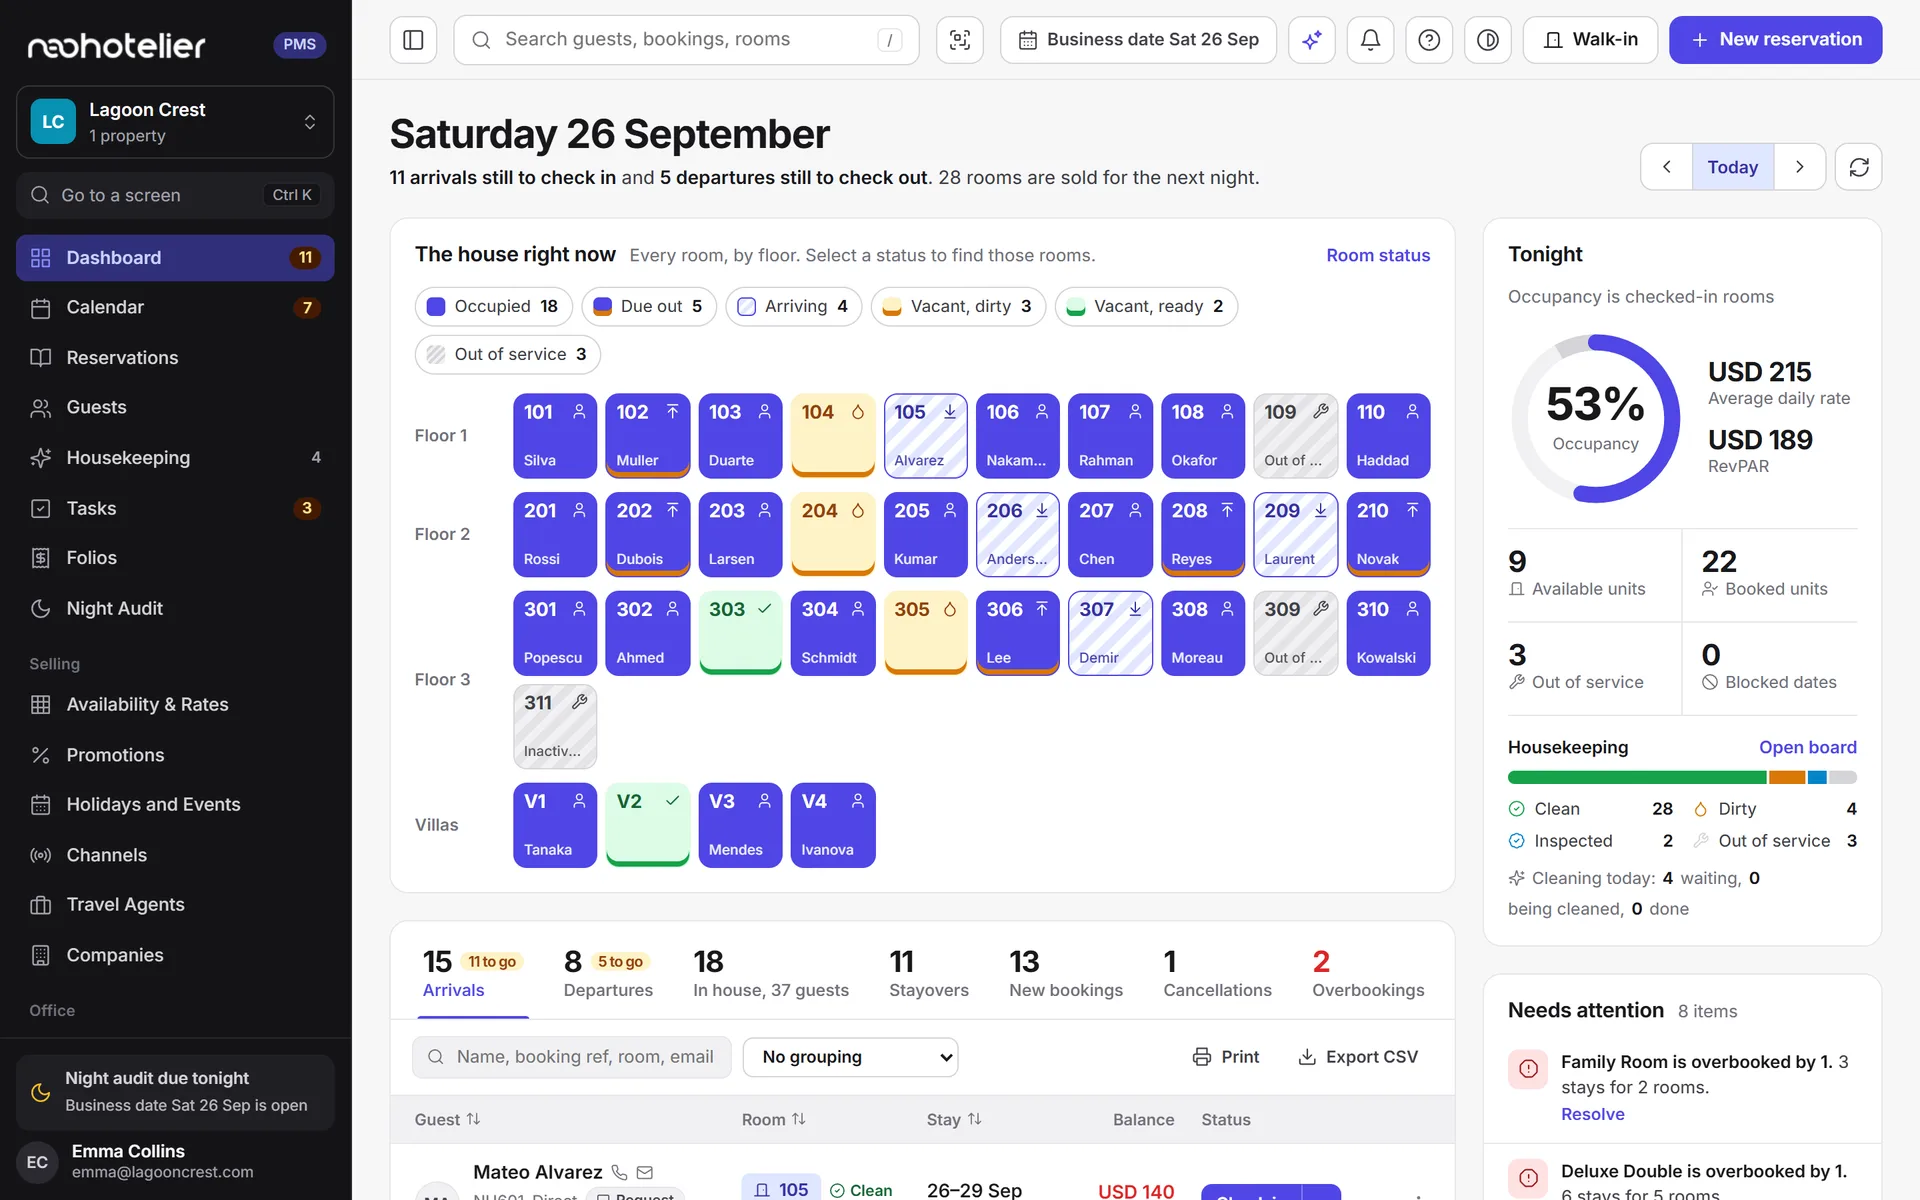Open Channels in the sidebar
Viewport: 1920px width, 1200px height.
click(175, 855)
